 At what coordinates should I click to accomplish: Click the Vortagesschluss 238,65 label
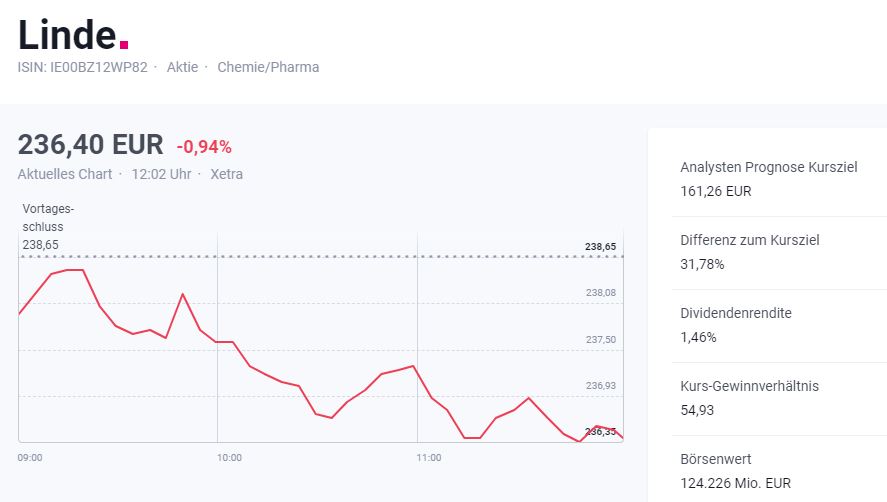[x=48, y=226]
